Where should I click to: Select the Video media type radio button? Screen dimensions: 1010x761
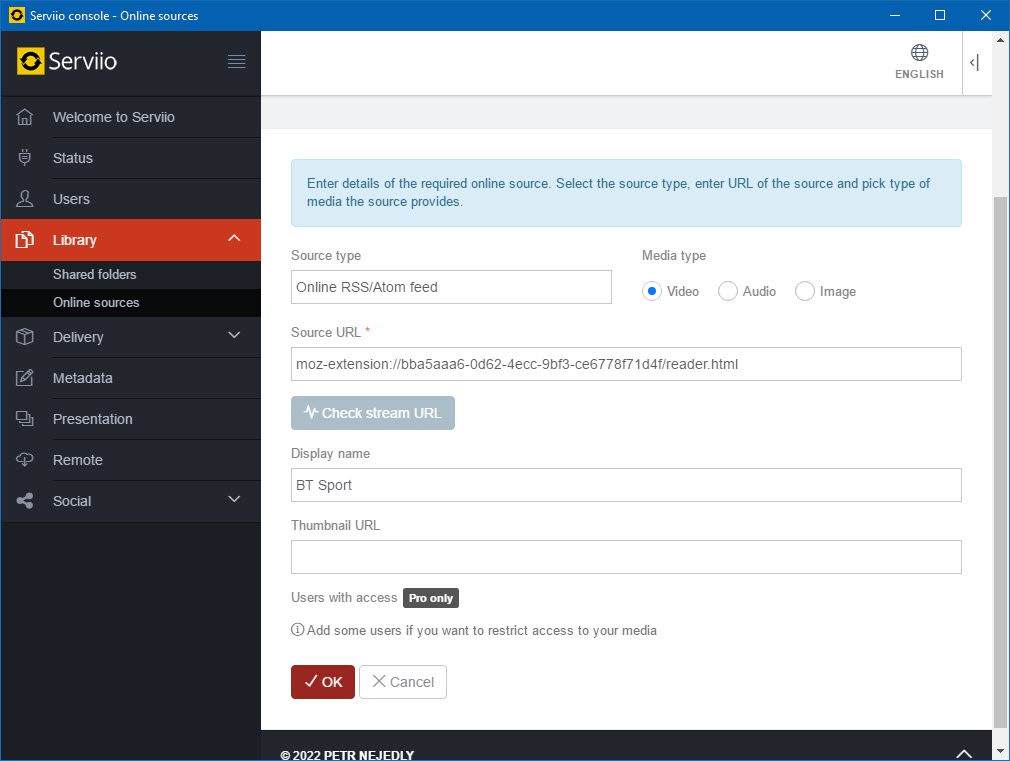tap(652, 291)
